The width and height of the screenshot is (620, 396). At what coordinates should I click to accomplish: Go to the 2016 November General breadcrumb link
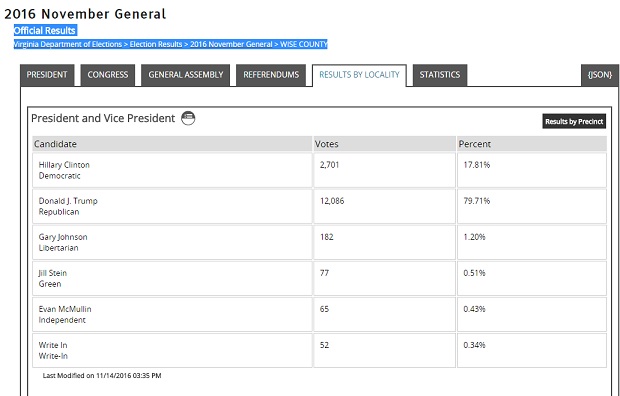click(231, 44)
